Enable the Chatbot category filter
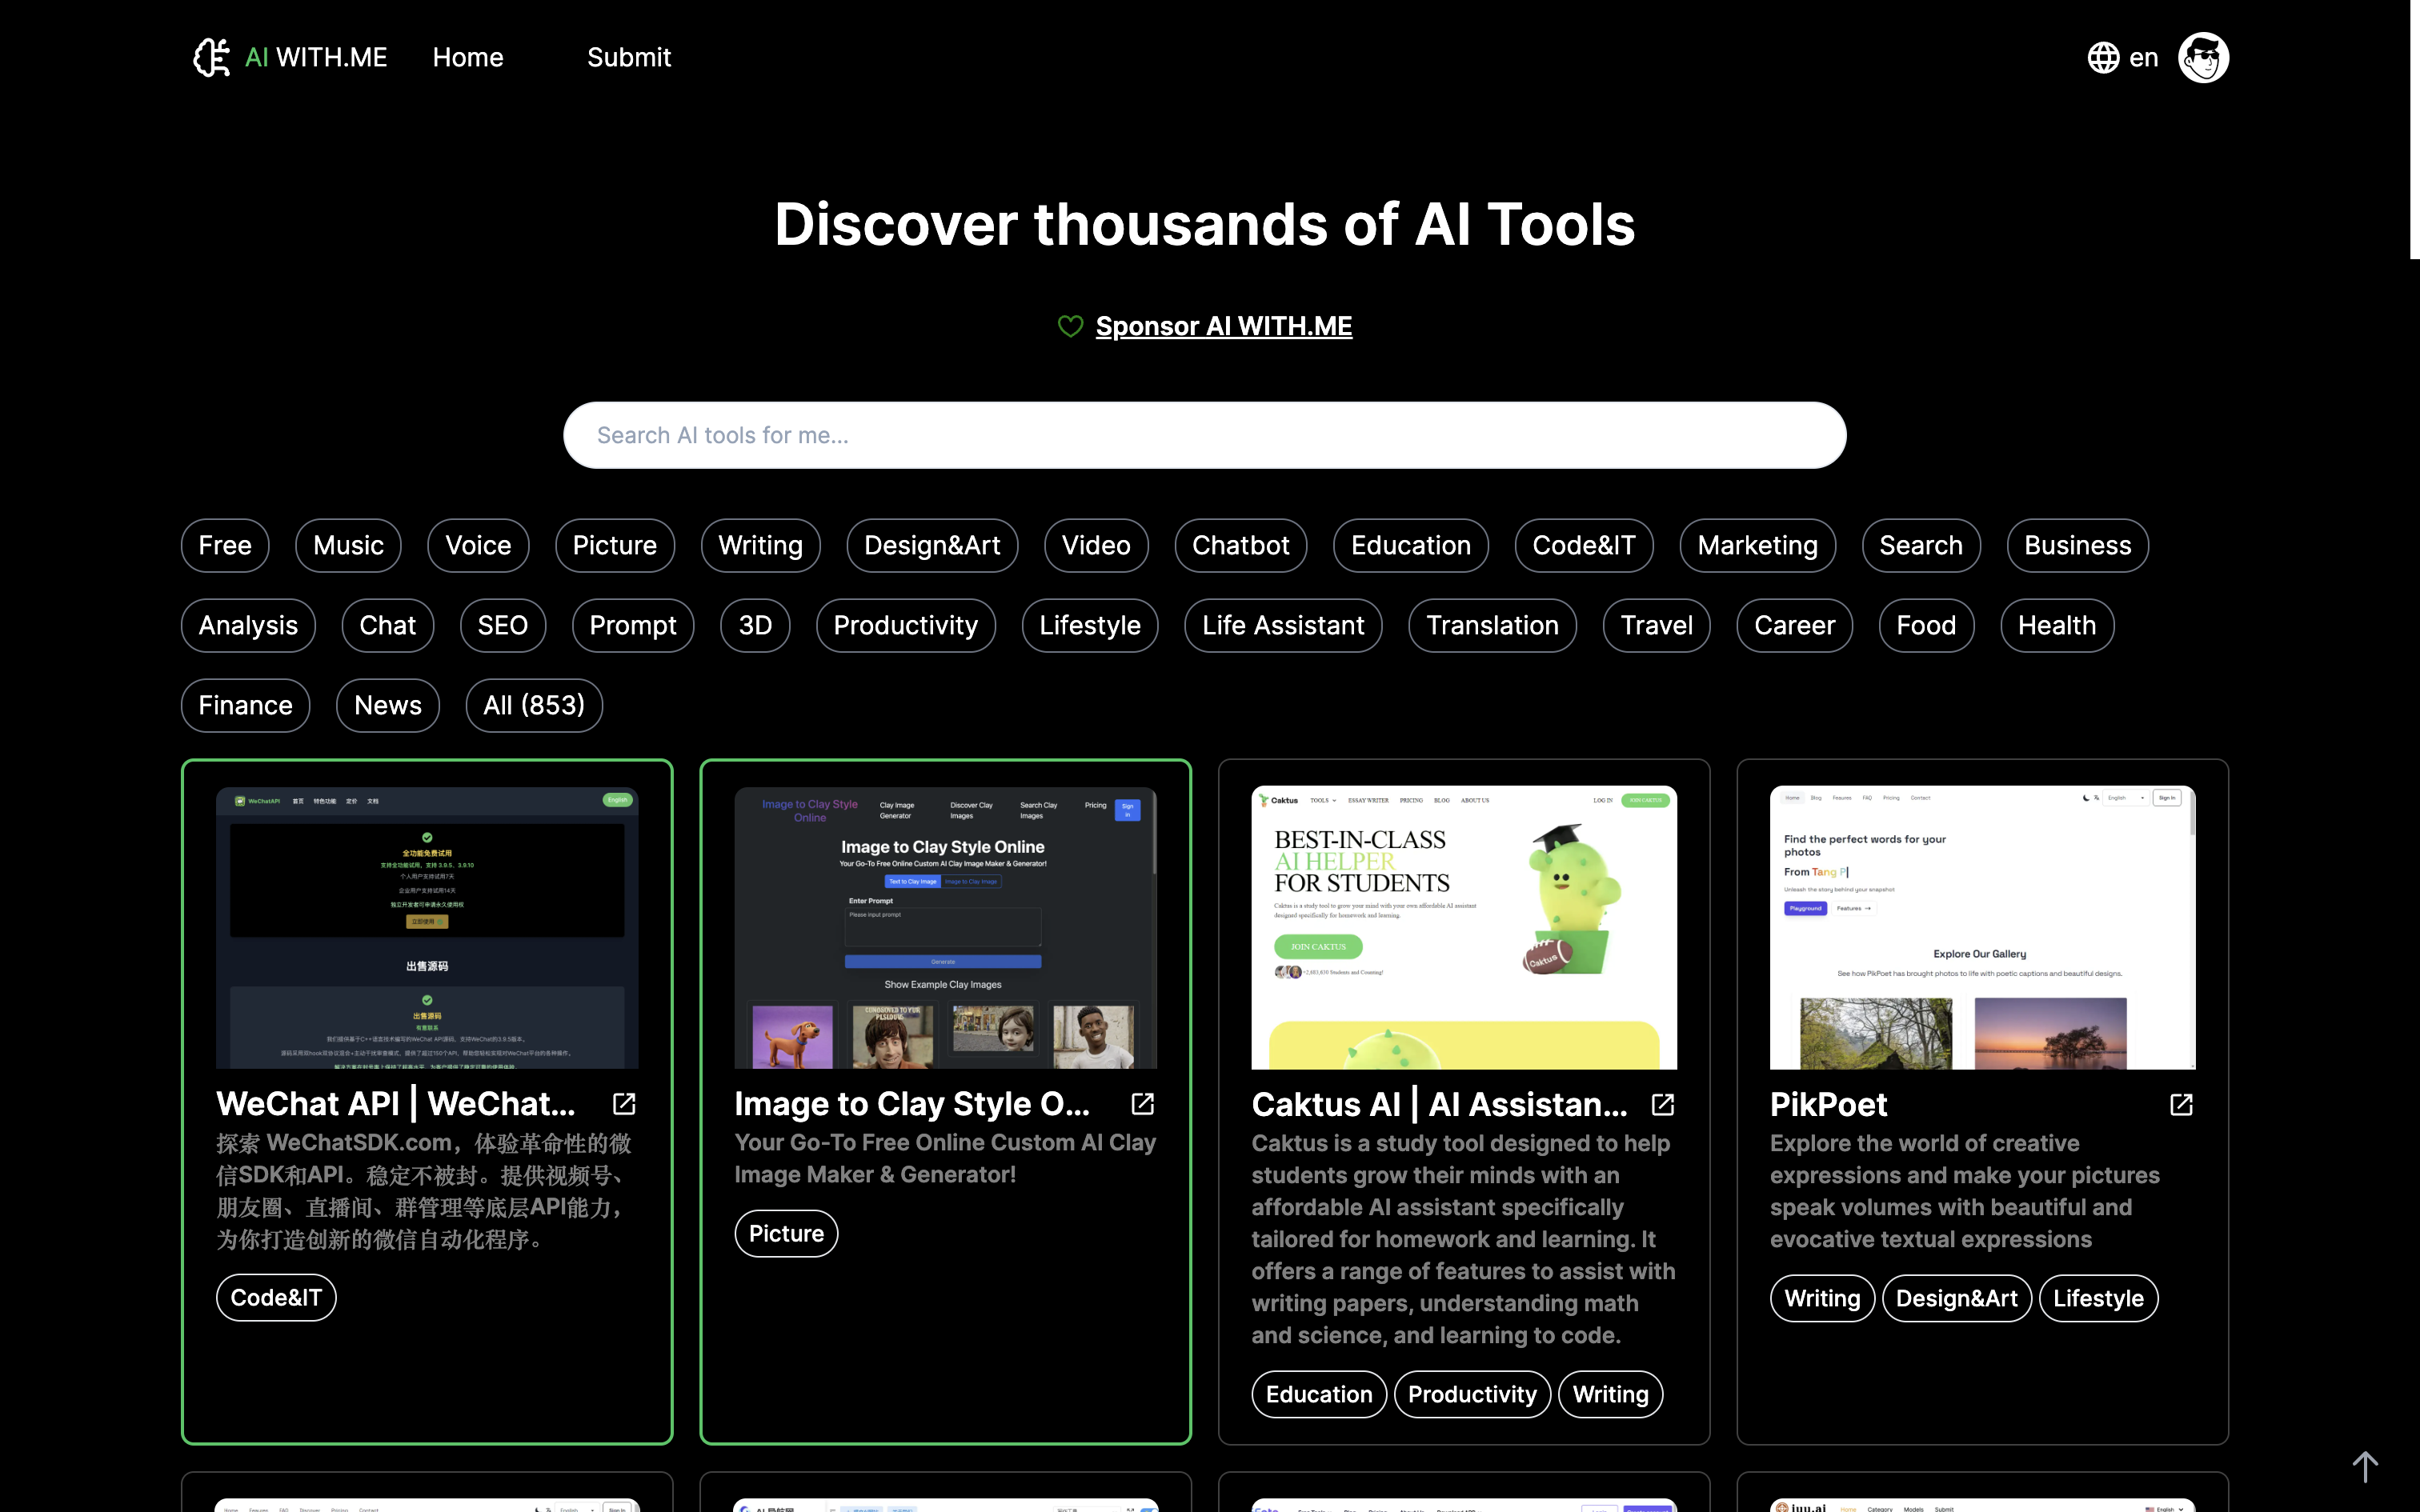The width and height of the screenshot is (2420, 1512). [x=1240, y=545]
